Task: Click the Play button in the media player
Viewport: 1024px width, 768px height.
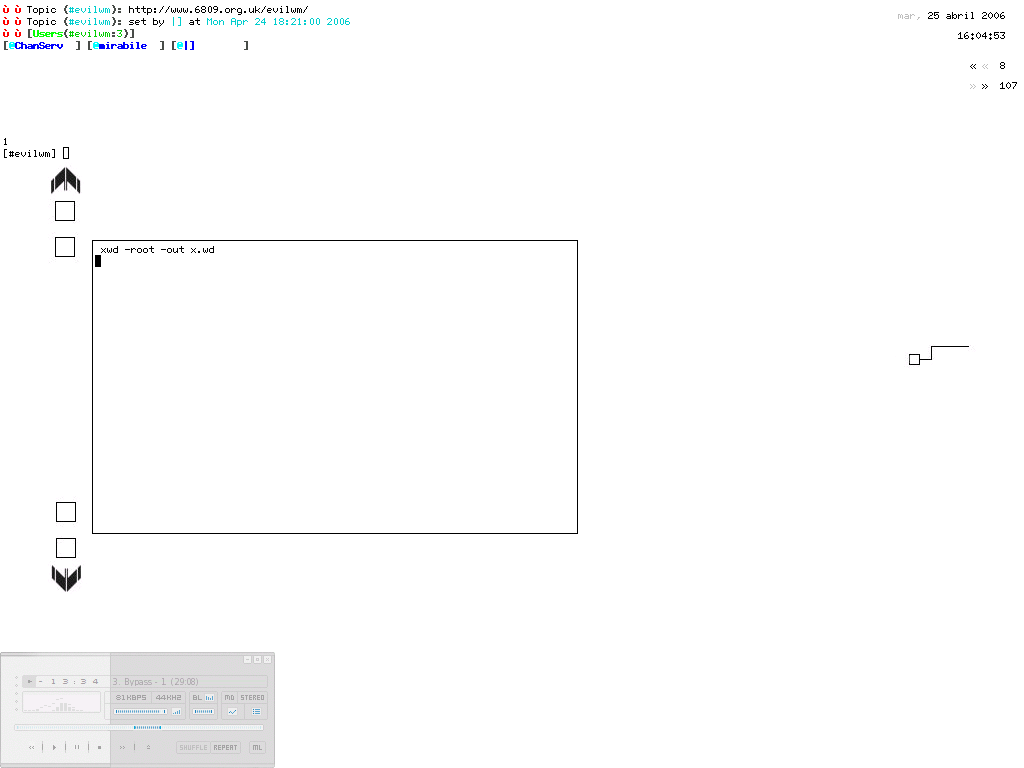Action: tap(54, 747)
